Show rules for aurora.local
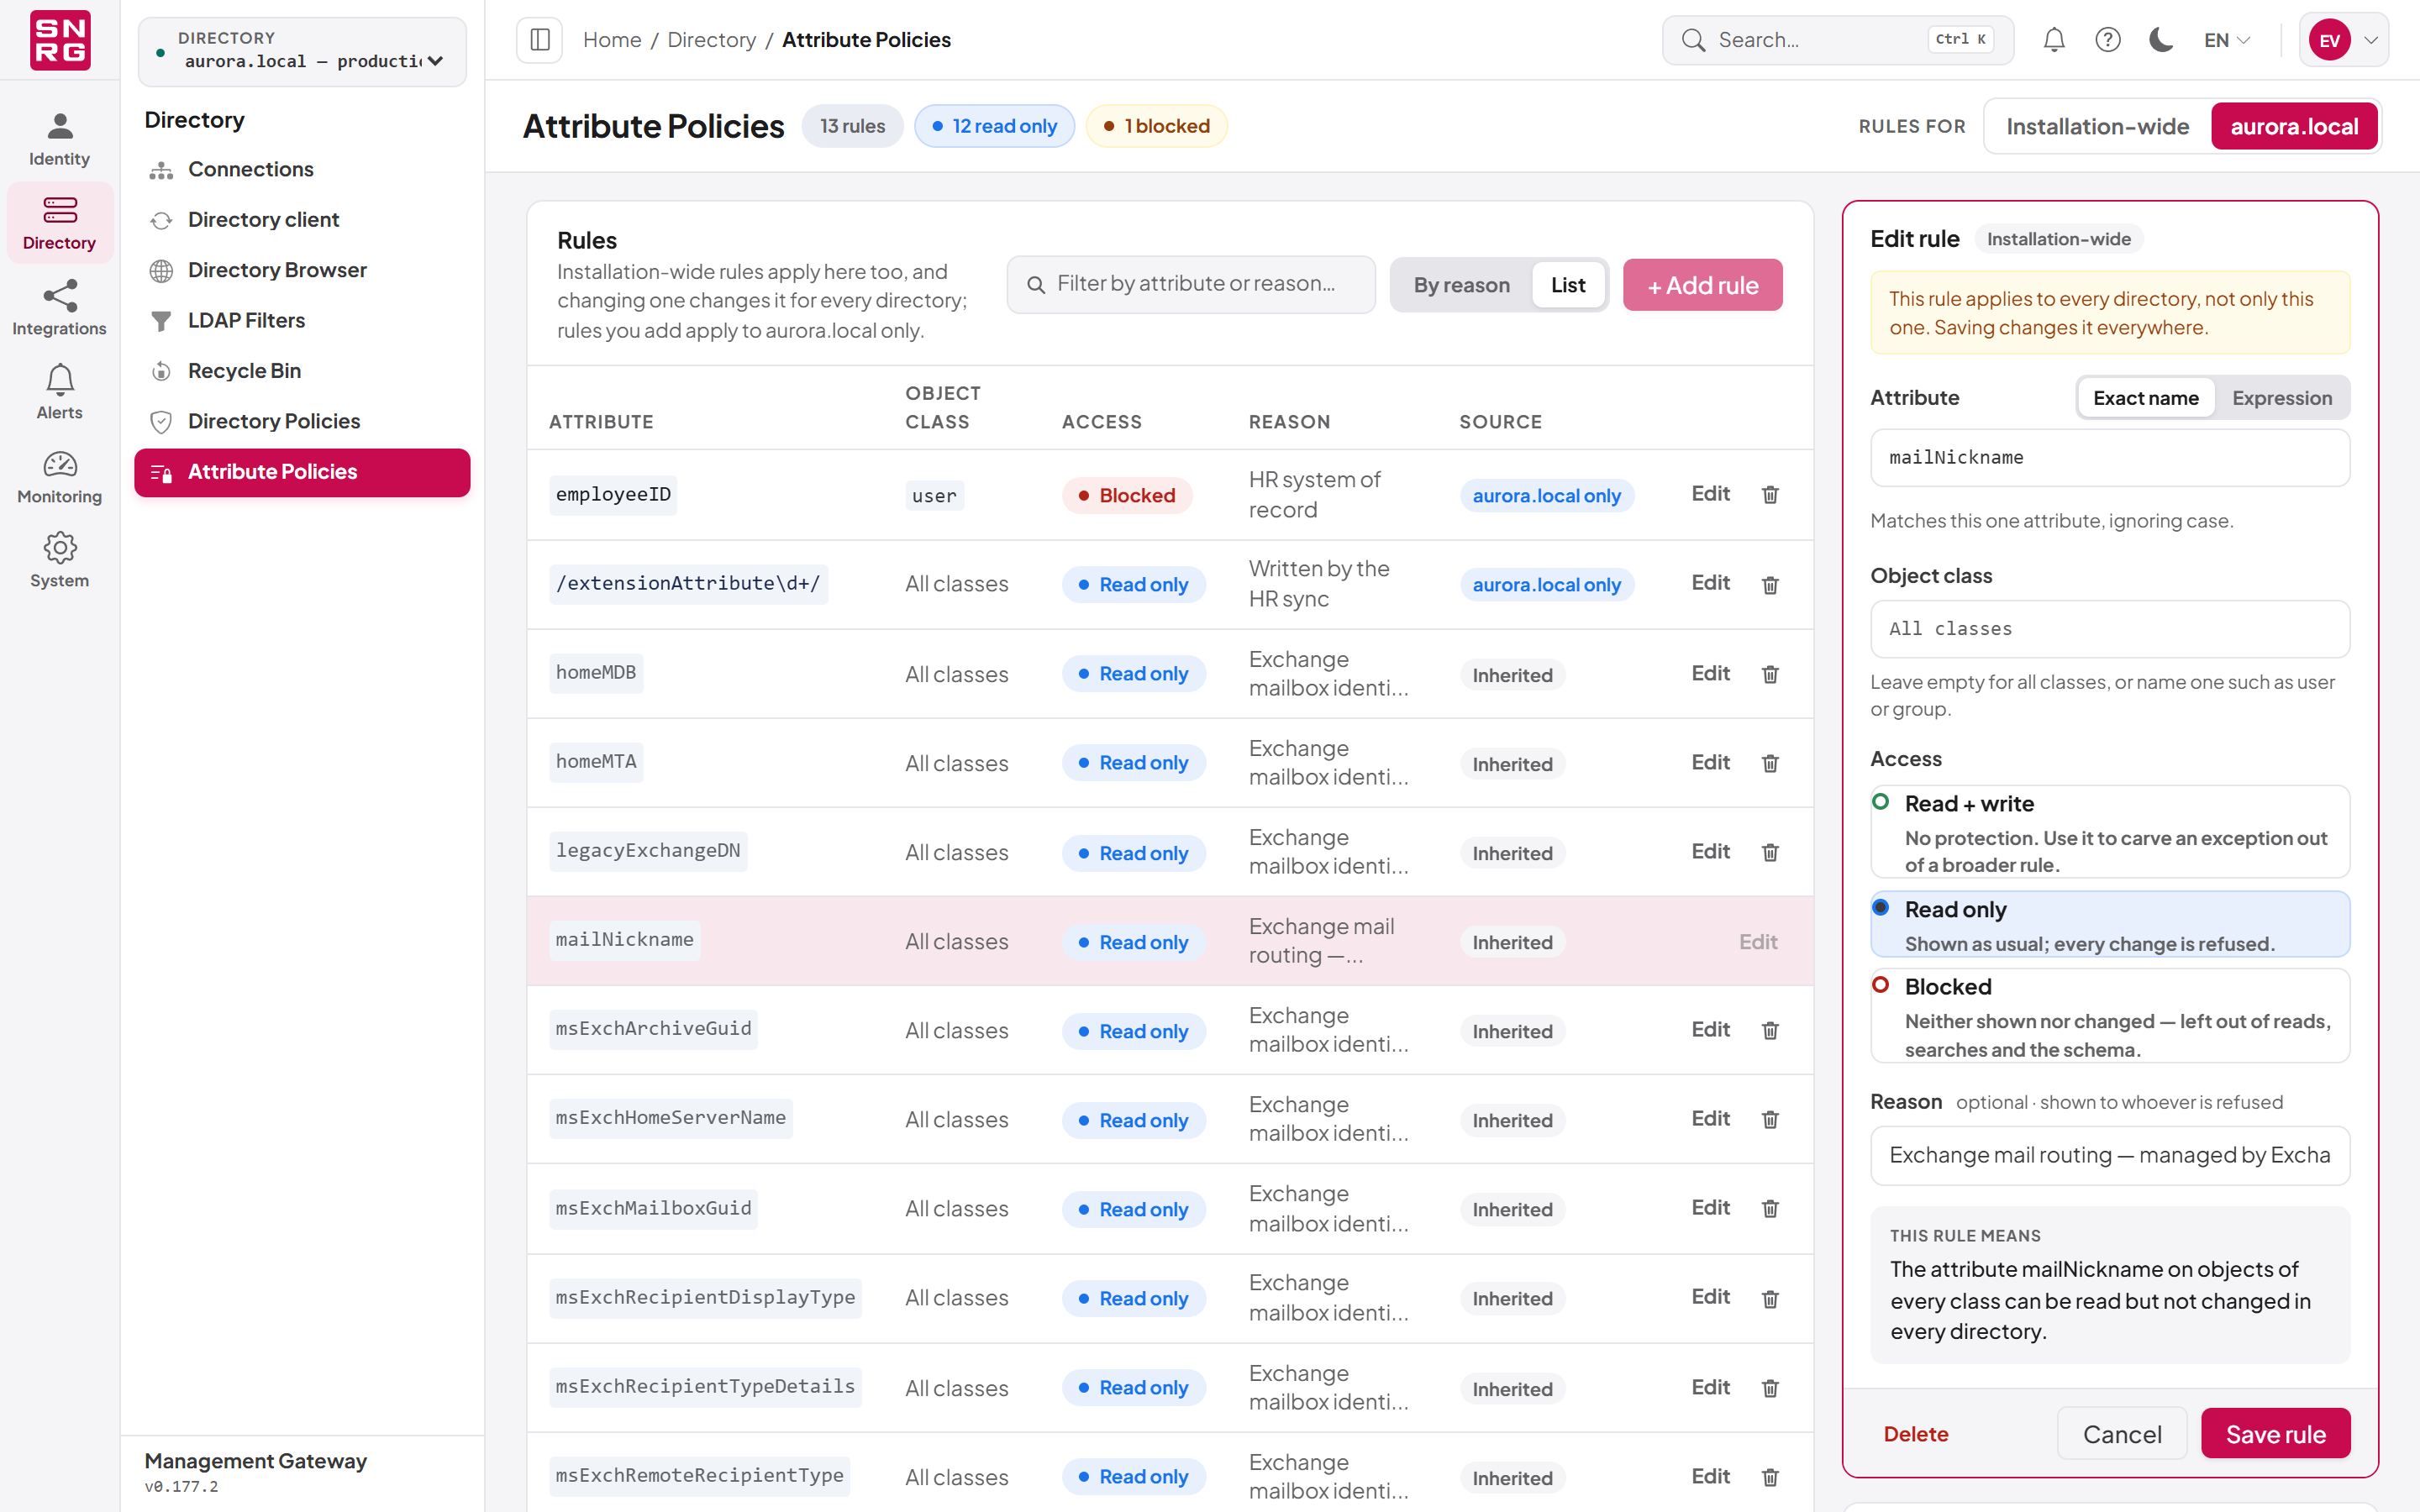Image resolution: width=2420 pixels, height=1512 pixels. pos(2294,127)
